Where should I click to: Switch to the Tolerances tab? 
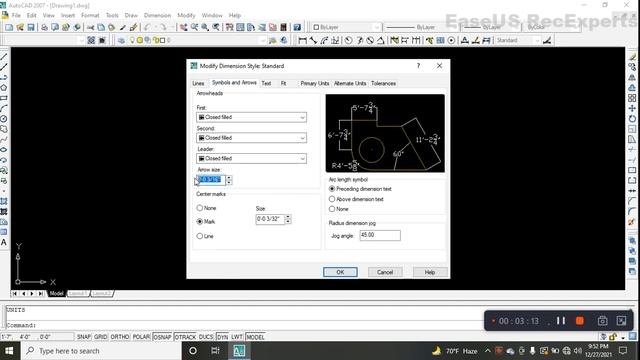pos(383,83)
